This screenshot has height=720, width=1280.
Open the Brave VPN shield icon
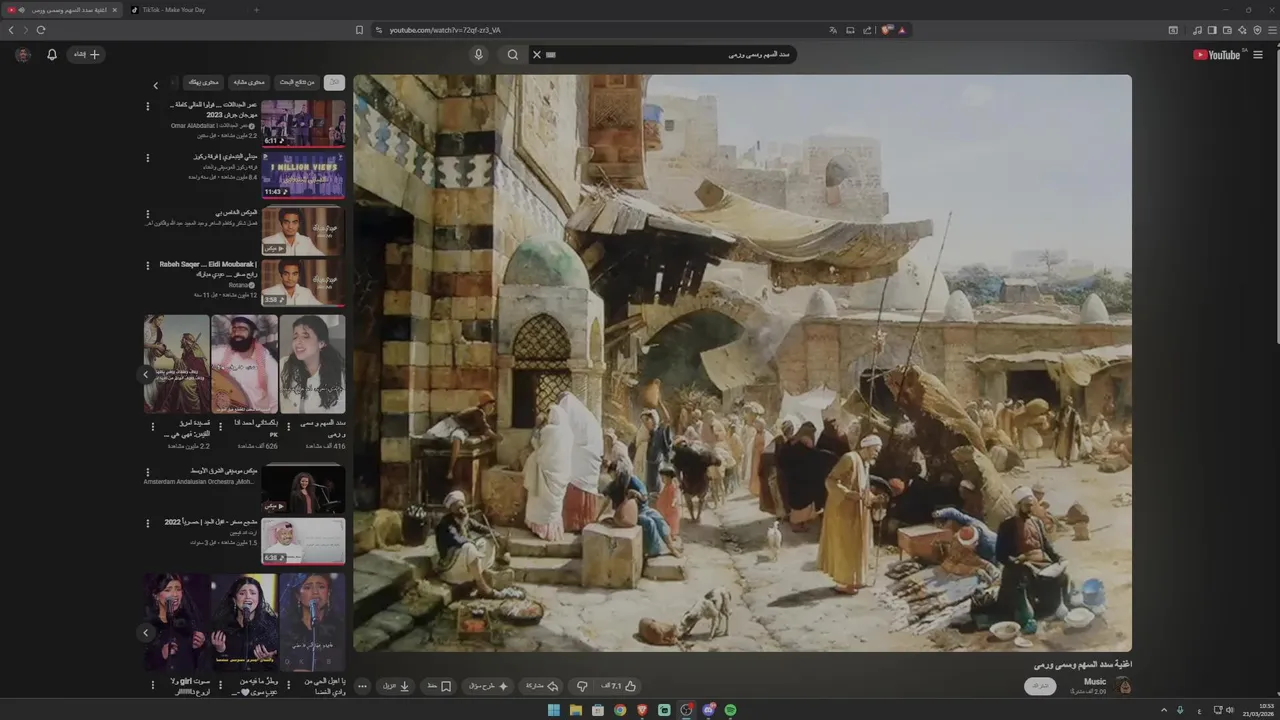tap(1257, 30)
